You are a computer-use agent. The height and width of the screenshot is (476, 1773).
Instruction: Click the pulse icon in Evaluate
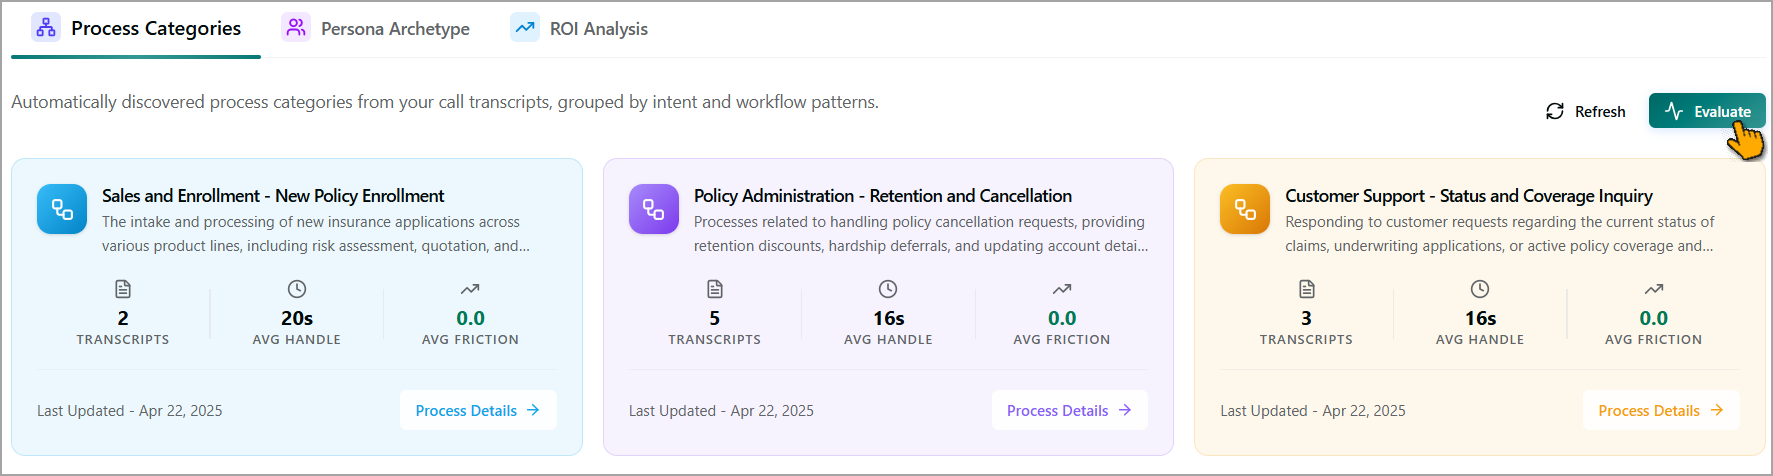click(x=1674, y=111)
